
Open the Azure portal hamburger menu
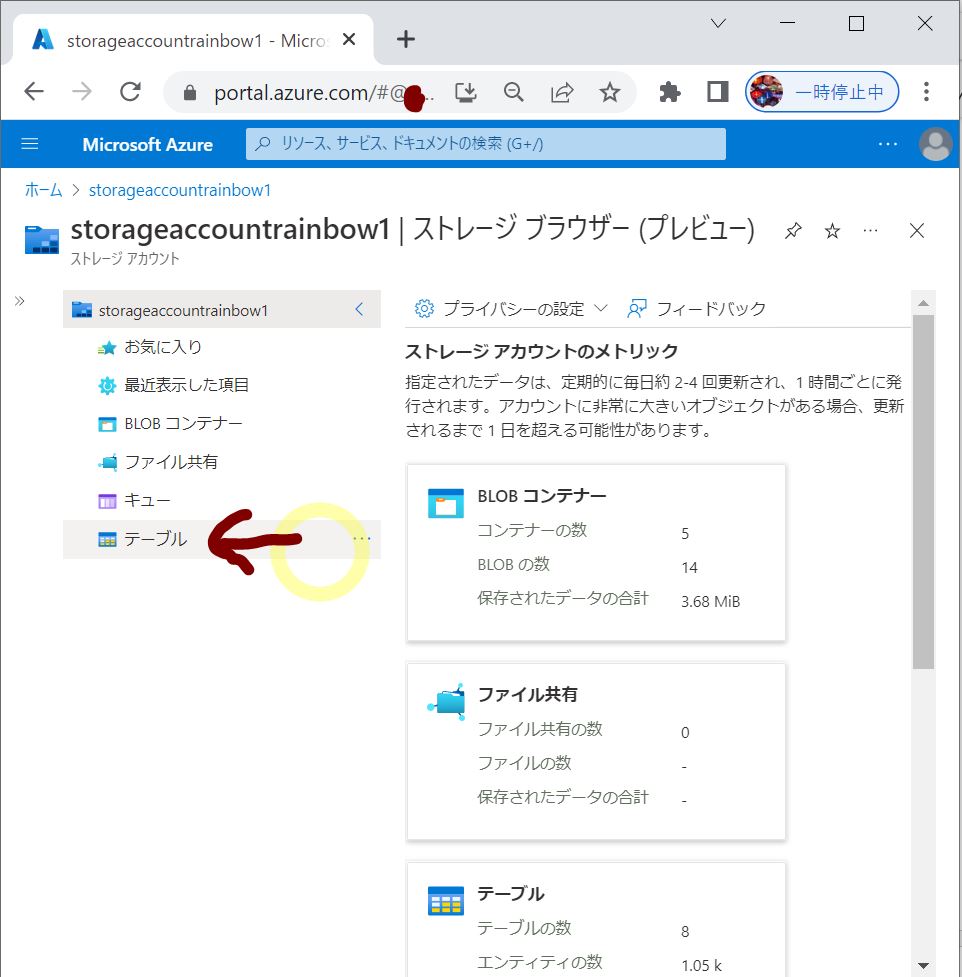[x=30, y=144]
